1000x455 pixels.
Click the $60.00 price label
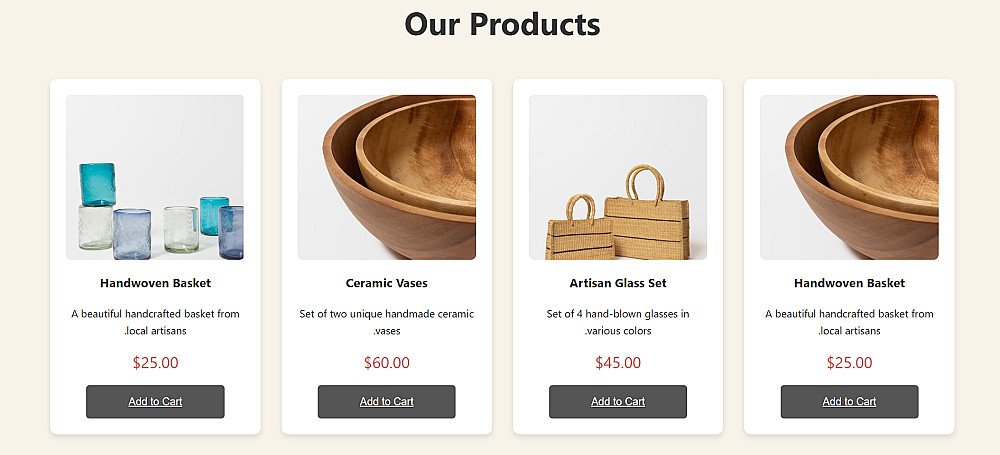coord(386,363)
